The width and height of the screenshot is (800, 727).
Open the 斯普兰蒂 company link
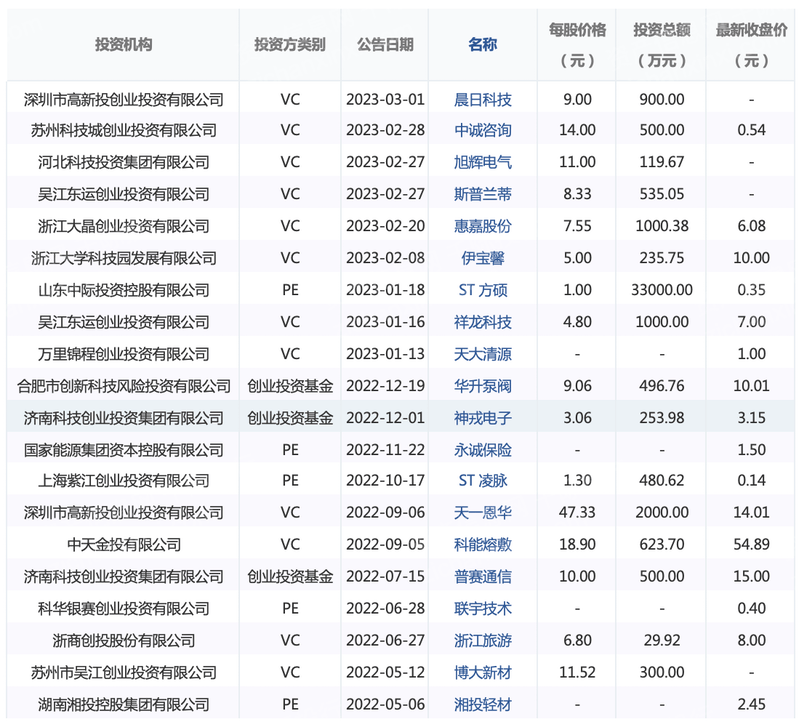coord(483,194)
